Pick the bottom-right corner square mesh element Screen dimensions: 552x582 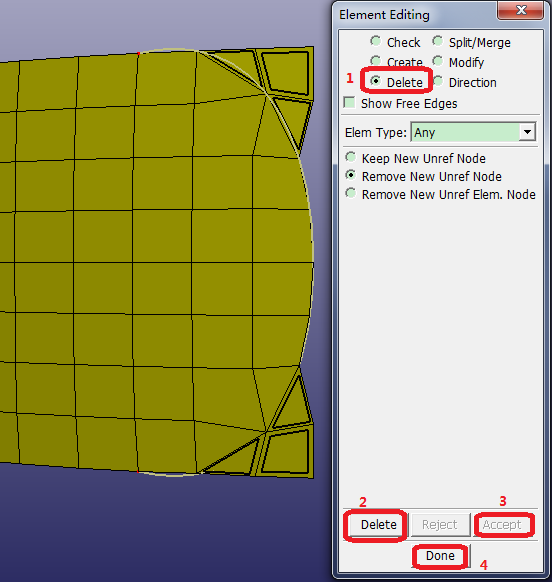tap(286, 452)
